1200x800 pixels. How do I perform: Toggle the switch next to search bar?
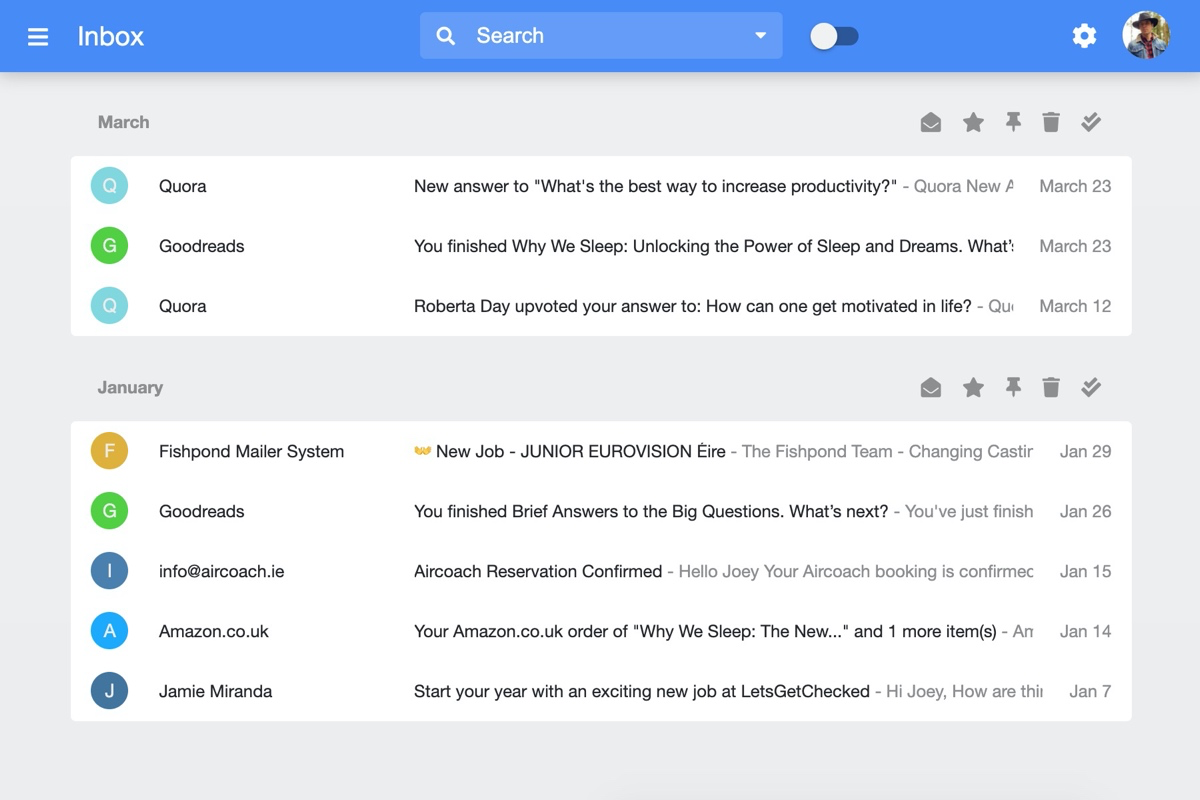pyautogui.click(x=834, y=37)
